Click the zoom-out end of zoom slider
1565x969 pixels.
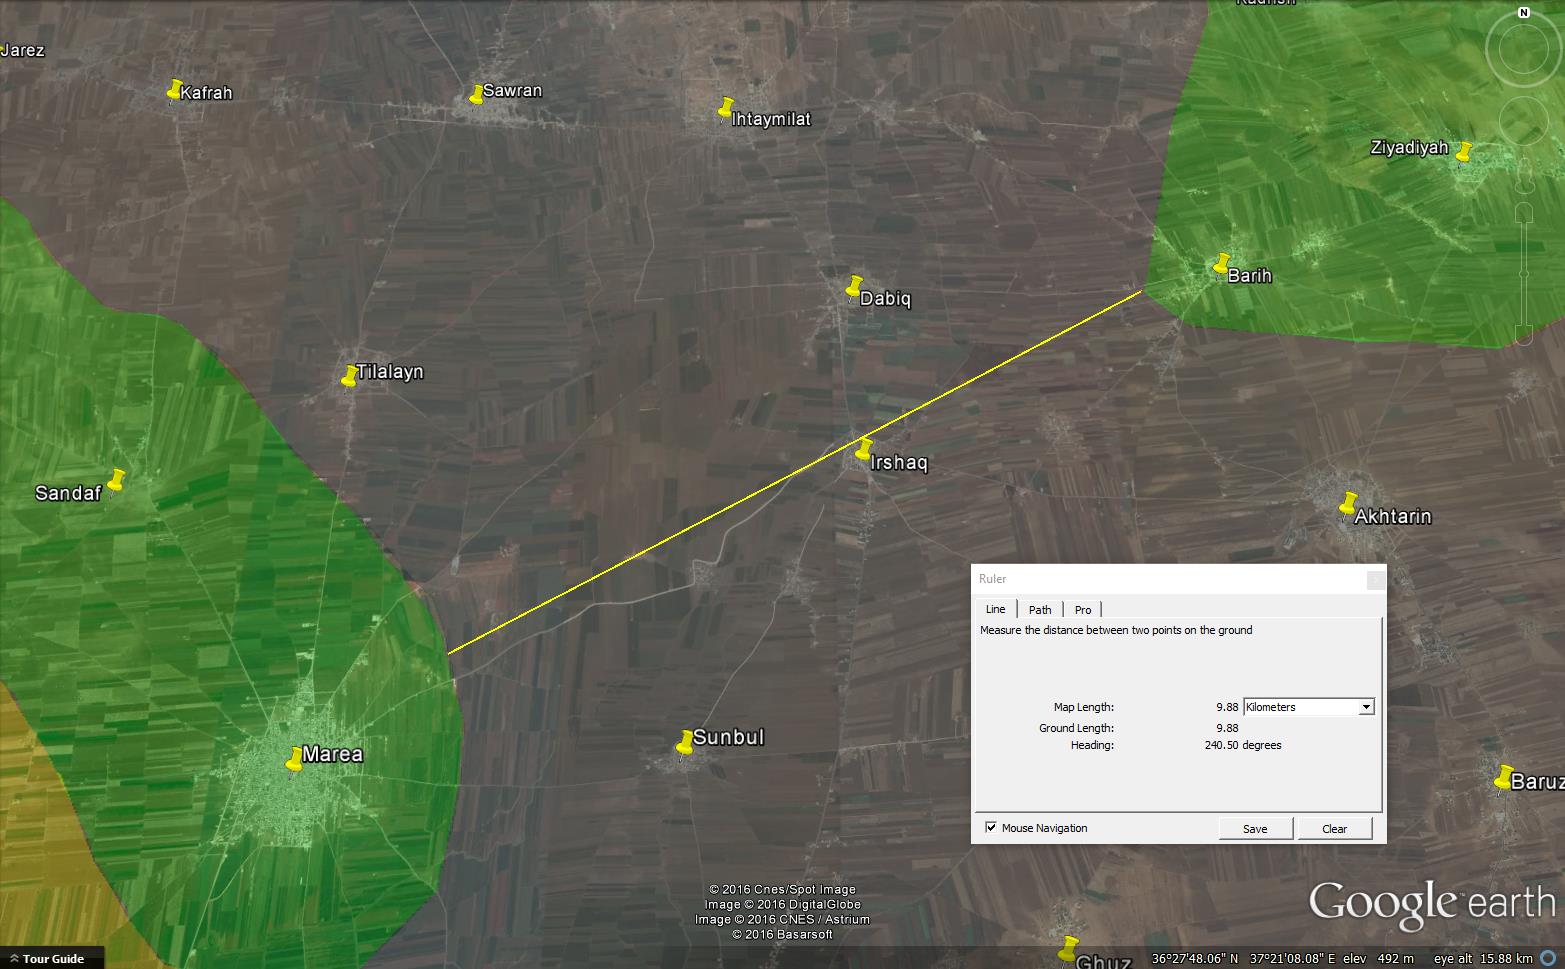coord(1524,335)
